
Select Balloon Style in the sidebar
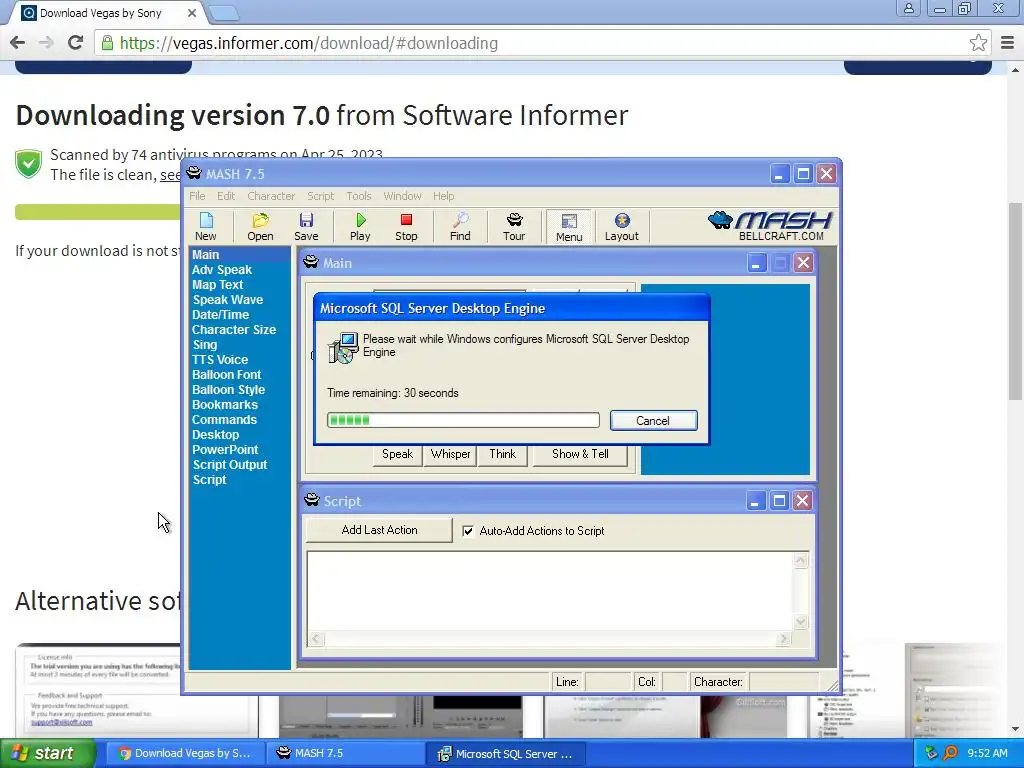[x=229, y=390]
